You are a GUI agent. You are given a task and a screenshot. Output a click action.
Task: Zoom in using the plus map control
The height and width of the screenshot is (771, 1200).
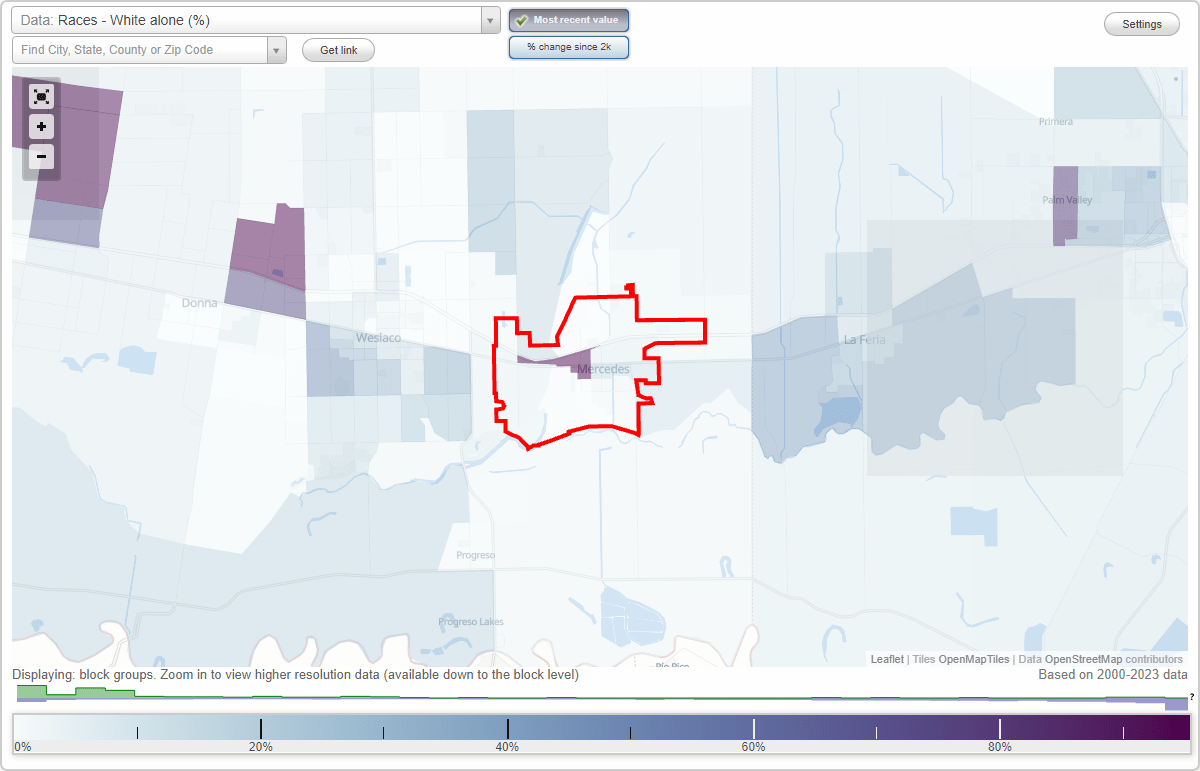pyautogui.click(x=41, y=127)
